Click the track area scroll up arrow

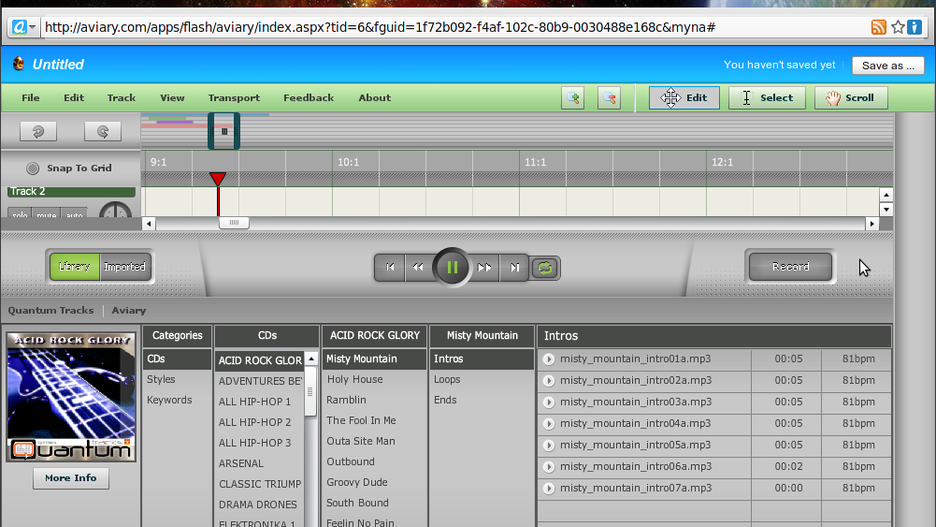click(886, 195)
